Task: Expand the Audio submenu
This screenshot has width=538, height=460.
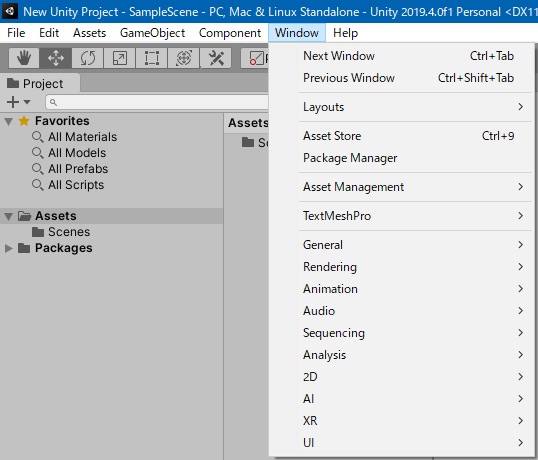Action: [401, 311]
